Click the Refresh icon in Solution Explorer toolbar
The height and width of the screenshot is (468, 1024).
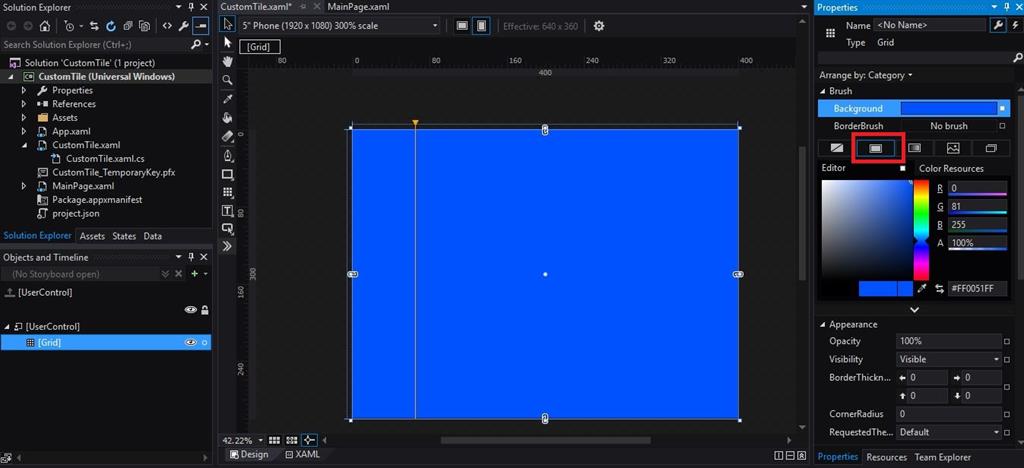(111, 27)
